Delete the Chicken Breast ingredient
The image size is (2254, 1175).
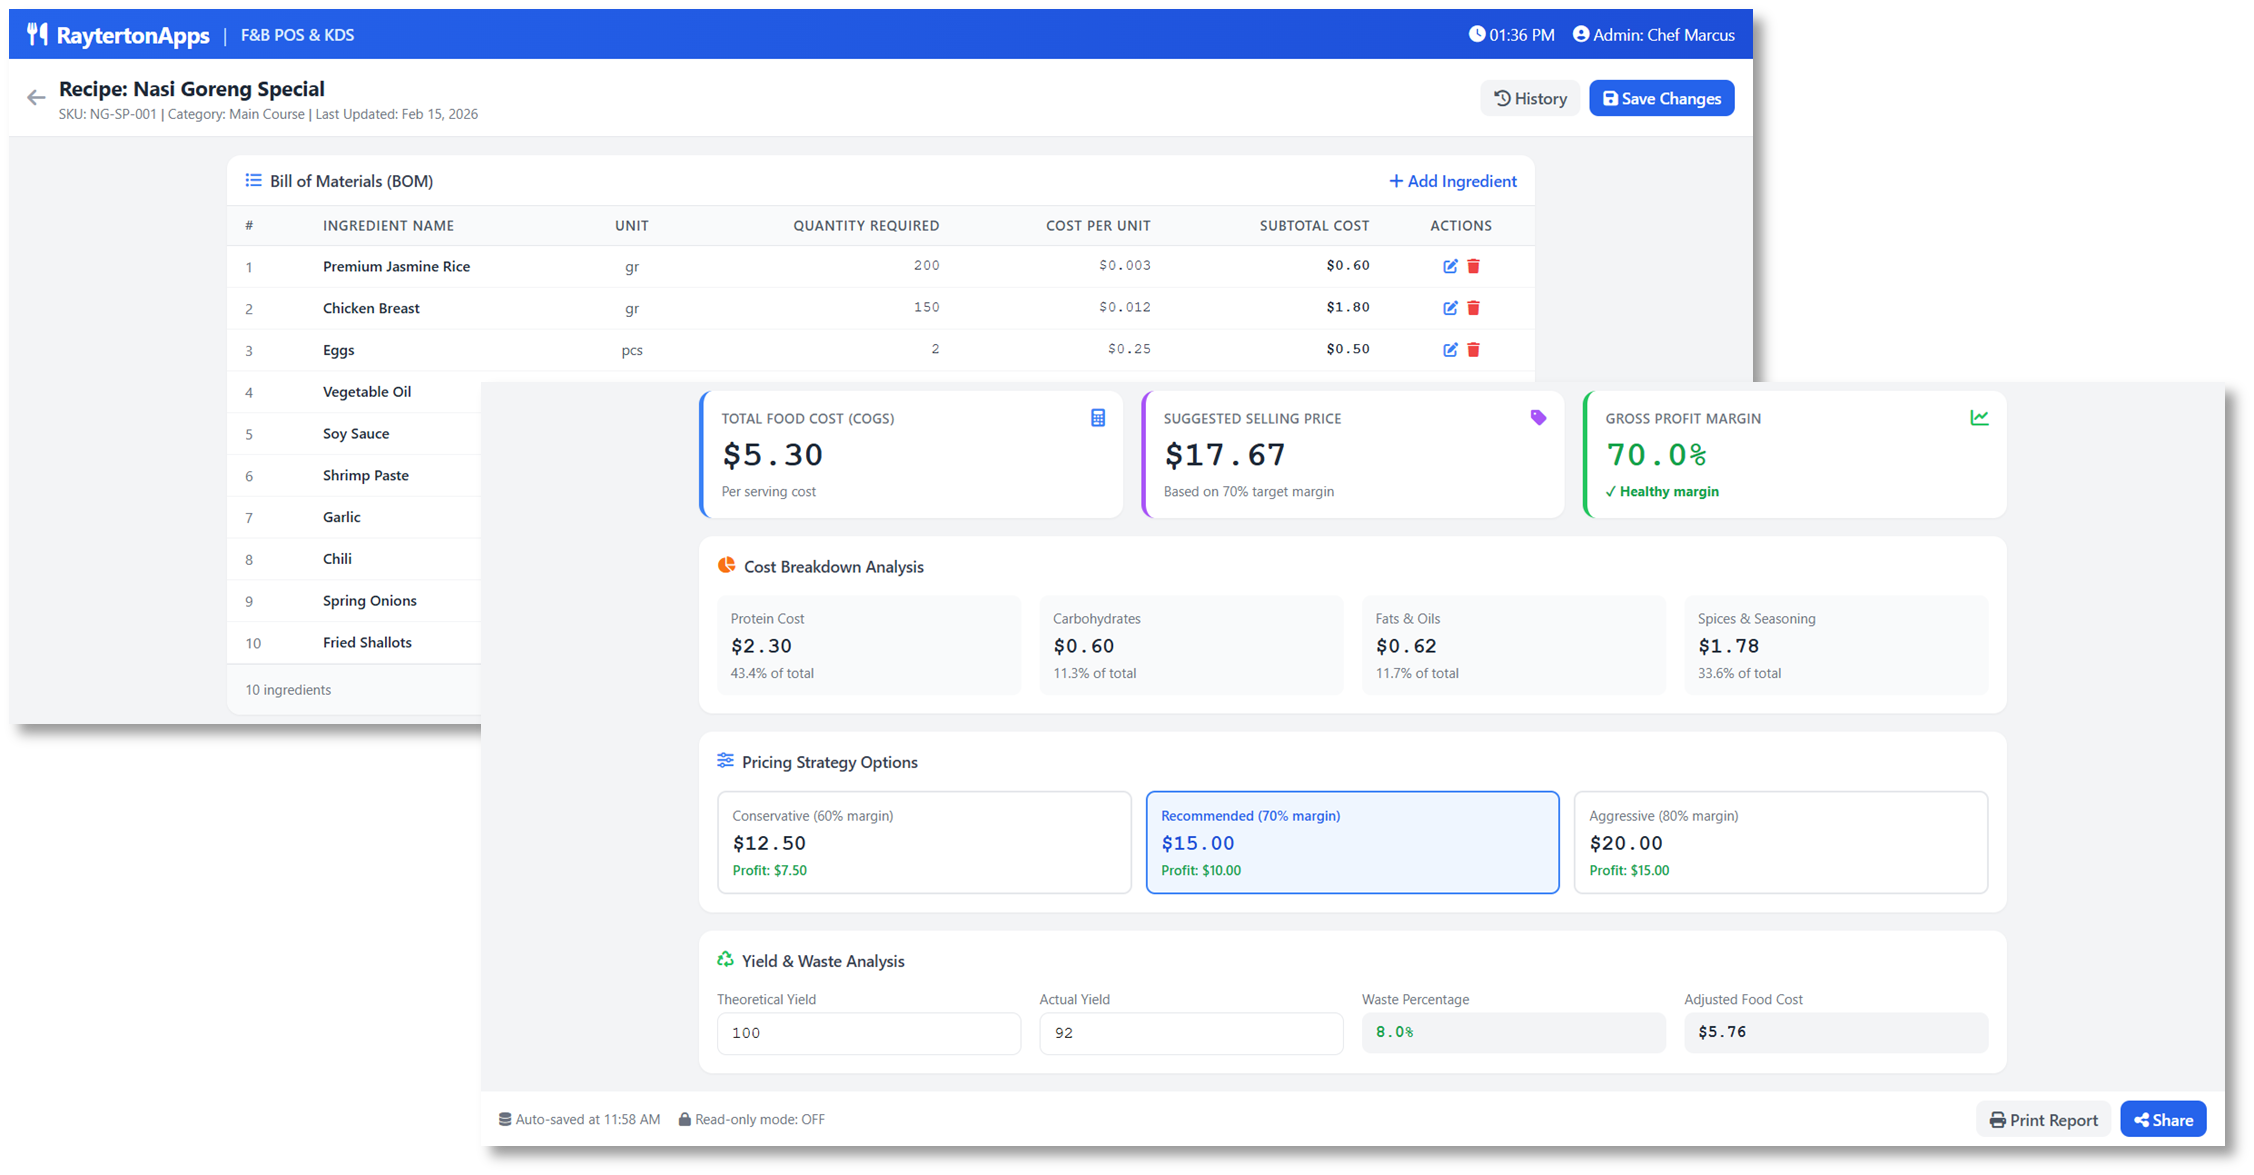[1473, 308]
